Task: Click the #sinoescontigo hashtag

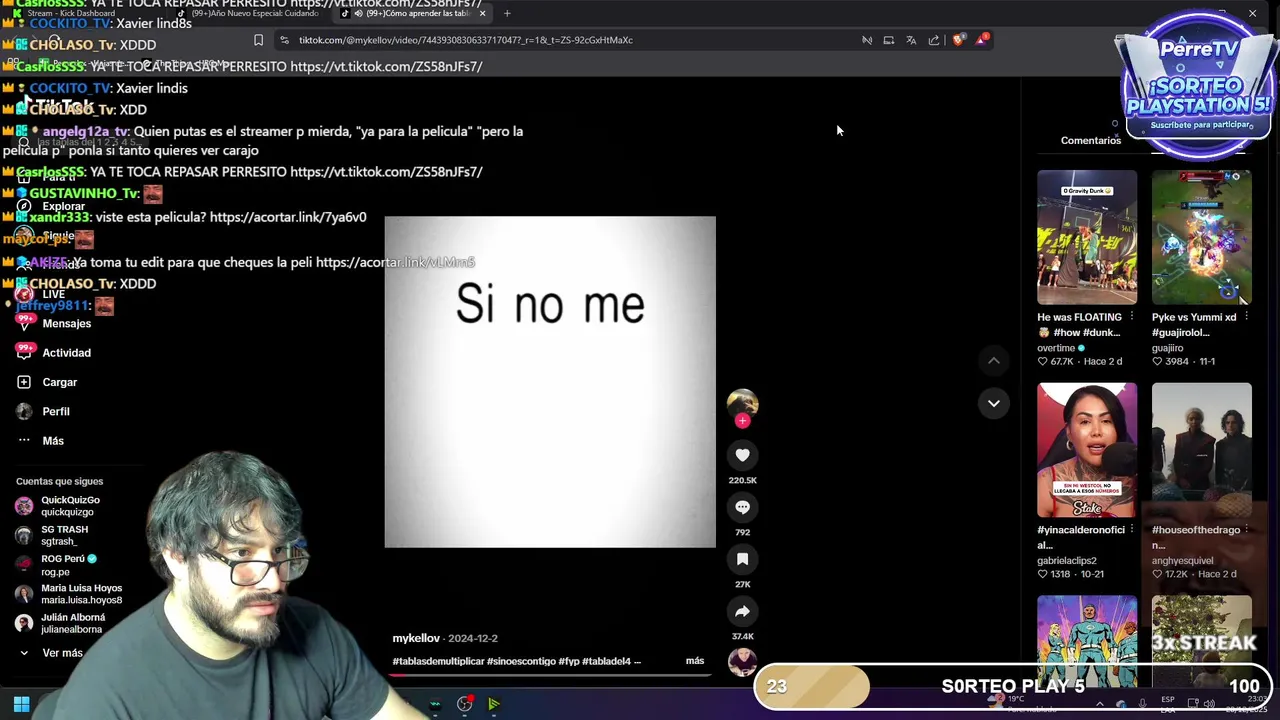Action: coord(521,661)
